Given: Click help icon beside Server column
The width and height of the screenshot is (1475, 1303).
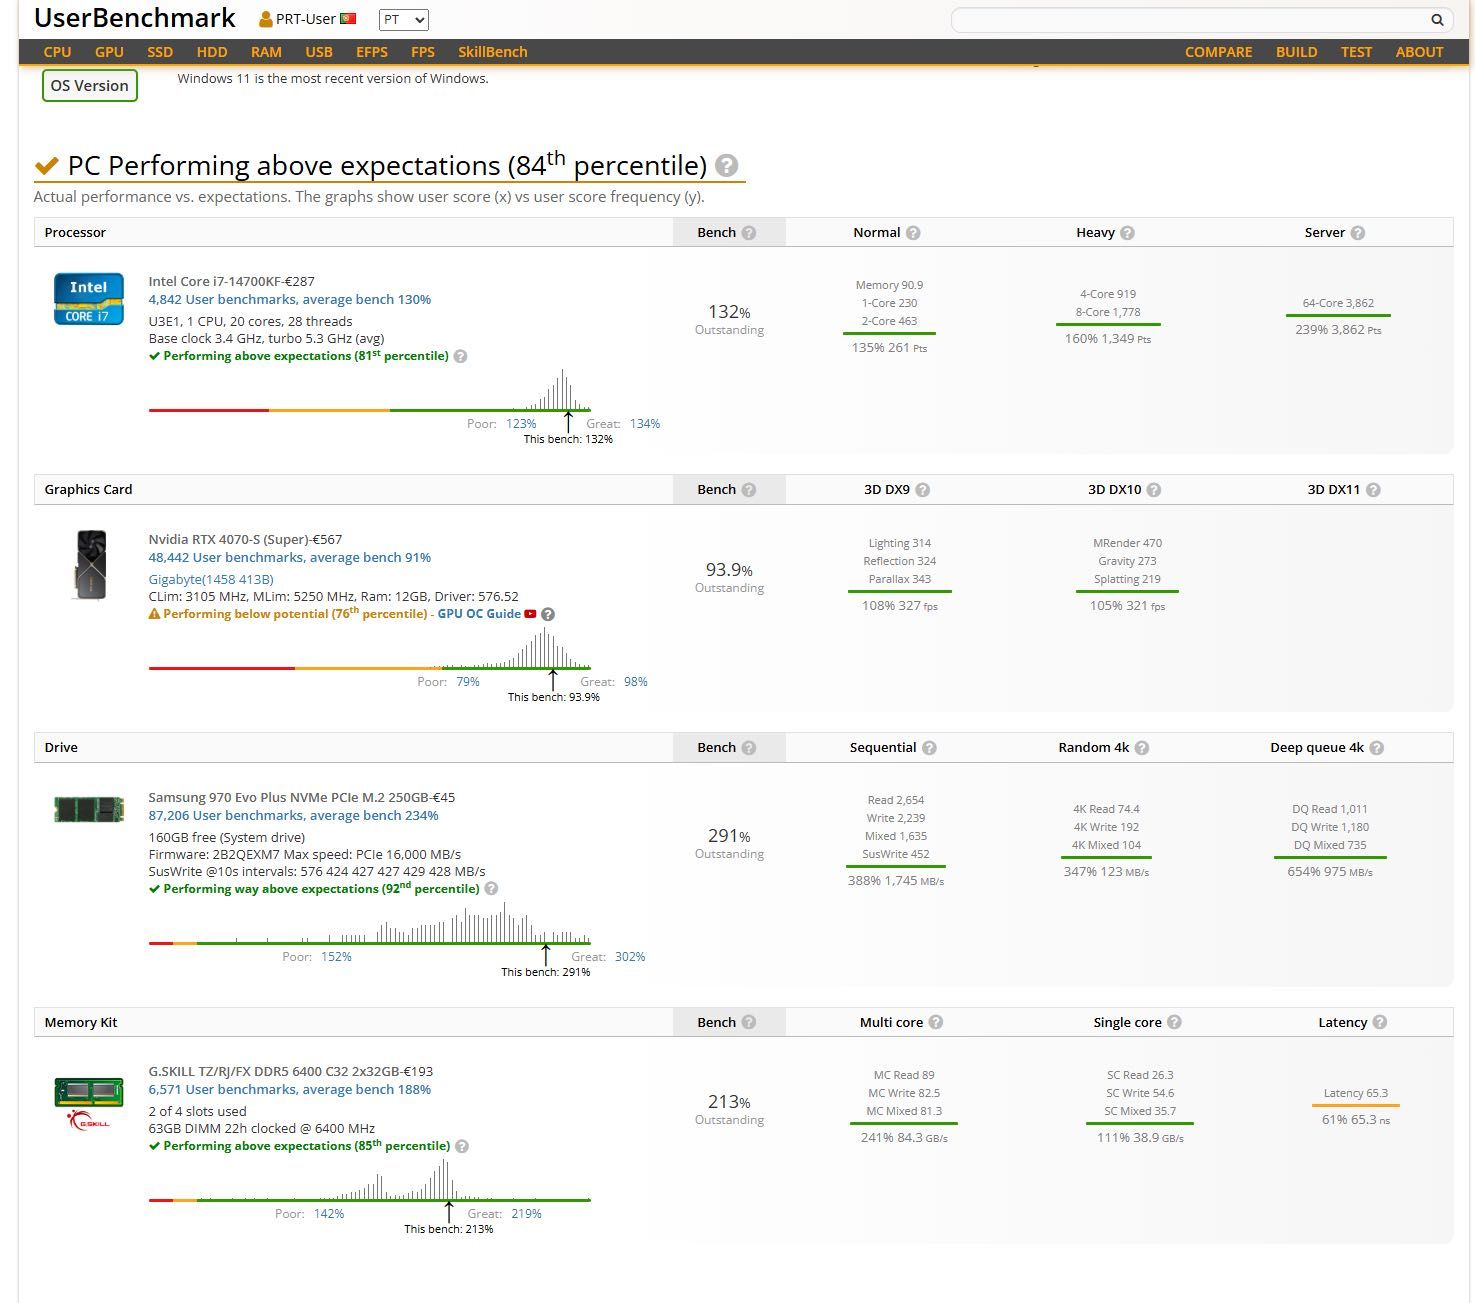Looking at the screenshot, I should 1358,233.
